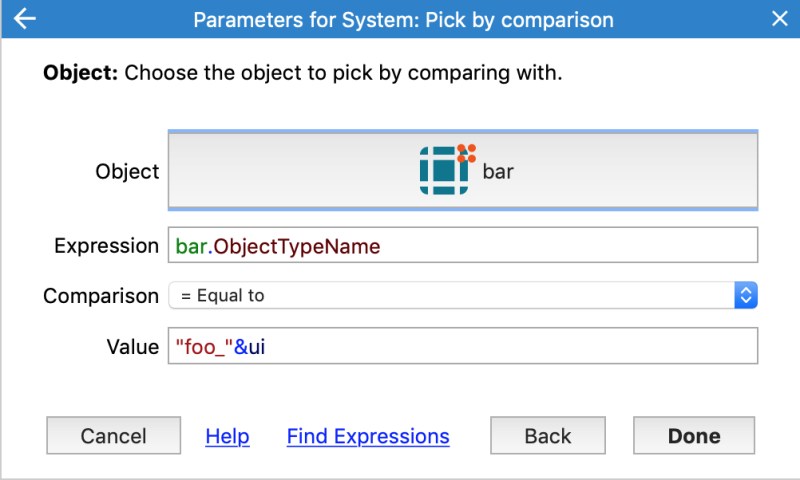Close the Parameters dialog with the X

[x=780, y=19]
